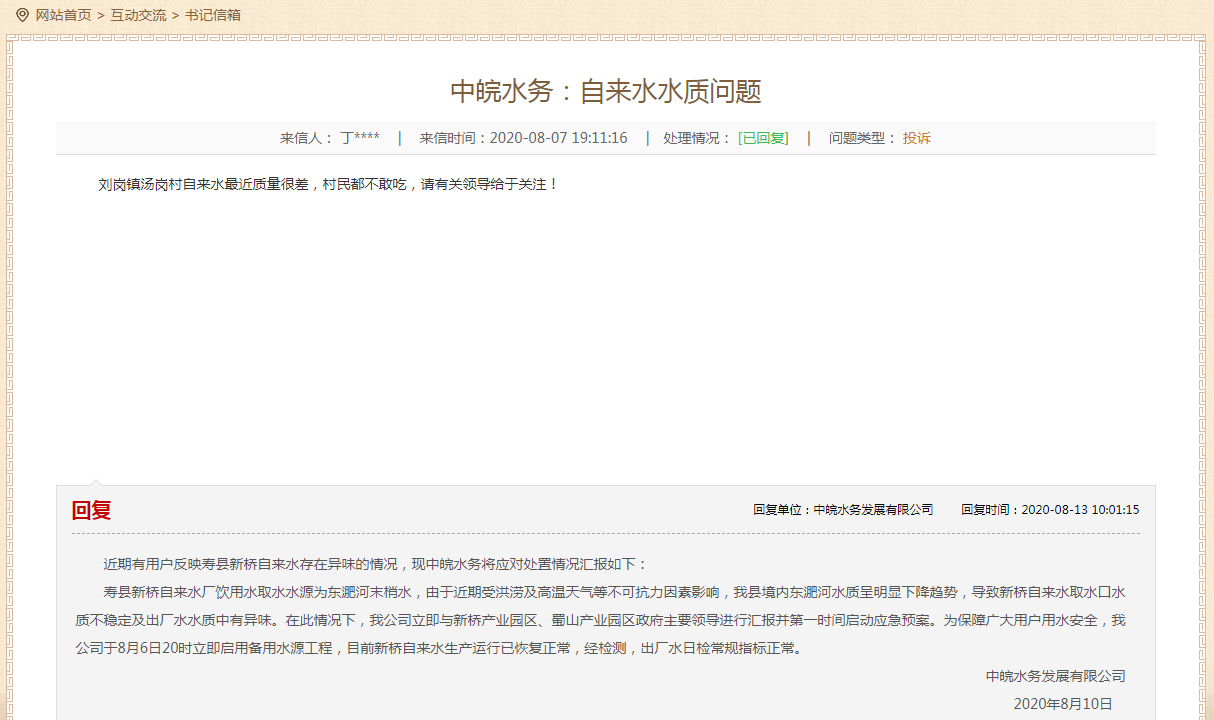
Task: Click the complaint text about 刘岗镇汤岗村
Action: (x=328, y=184)
